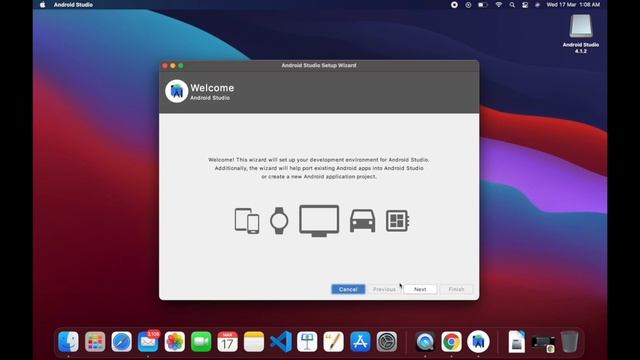Open Mail from the Dock
The height and width of the screenshot is (360, 640).
click(148, 342)
